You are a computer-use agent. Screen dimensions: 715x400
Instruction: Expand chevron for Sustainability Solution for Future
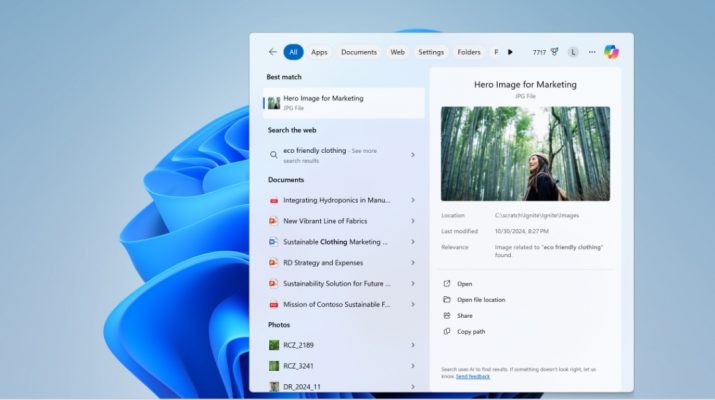point(413,283)
